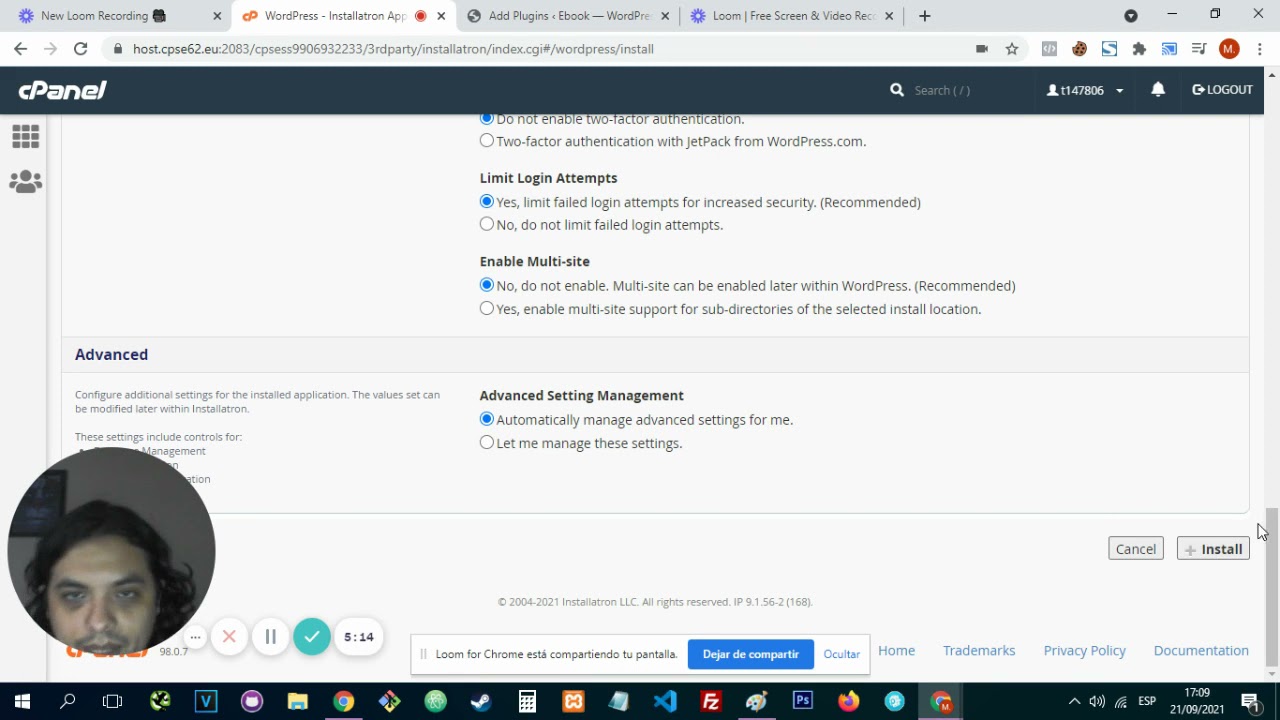Select No, do not limit failed login attempts
1280x720 pixels.
487,225
